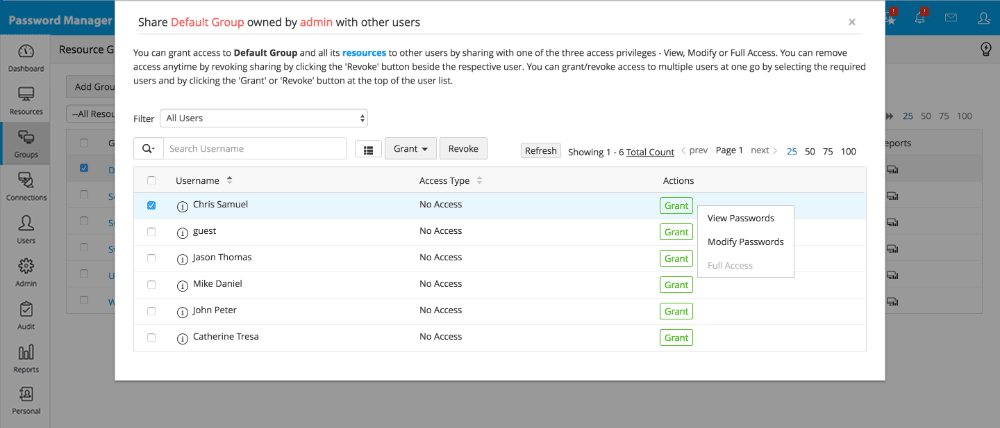Open the All Users filter dropdown
This screenshot has height=428, width=1000.
point(263,118)
